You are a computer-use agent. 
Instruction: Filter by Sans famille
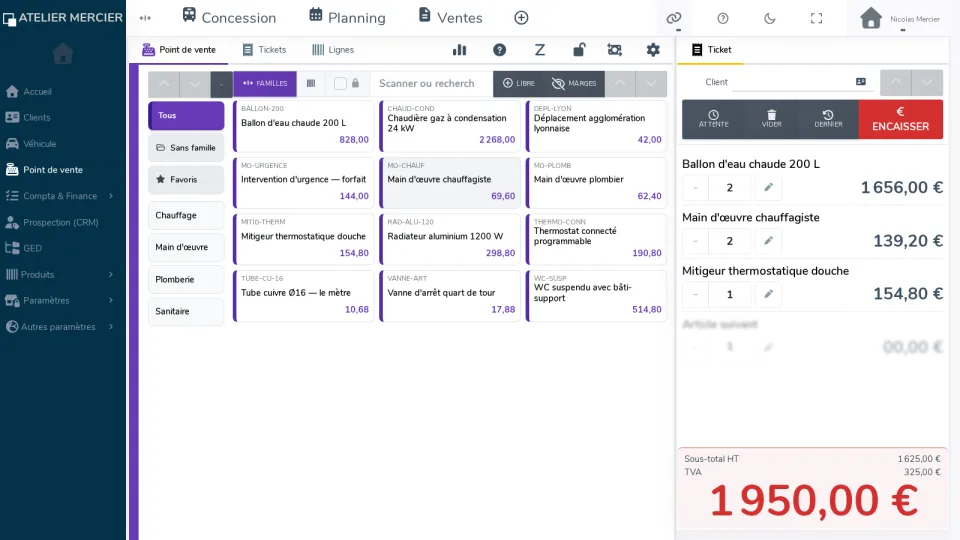pyautogui.click(x=186, y=148)
